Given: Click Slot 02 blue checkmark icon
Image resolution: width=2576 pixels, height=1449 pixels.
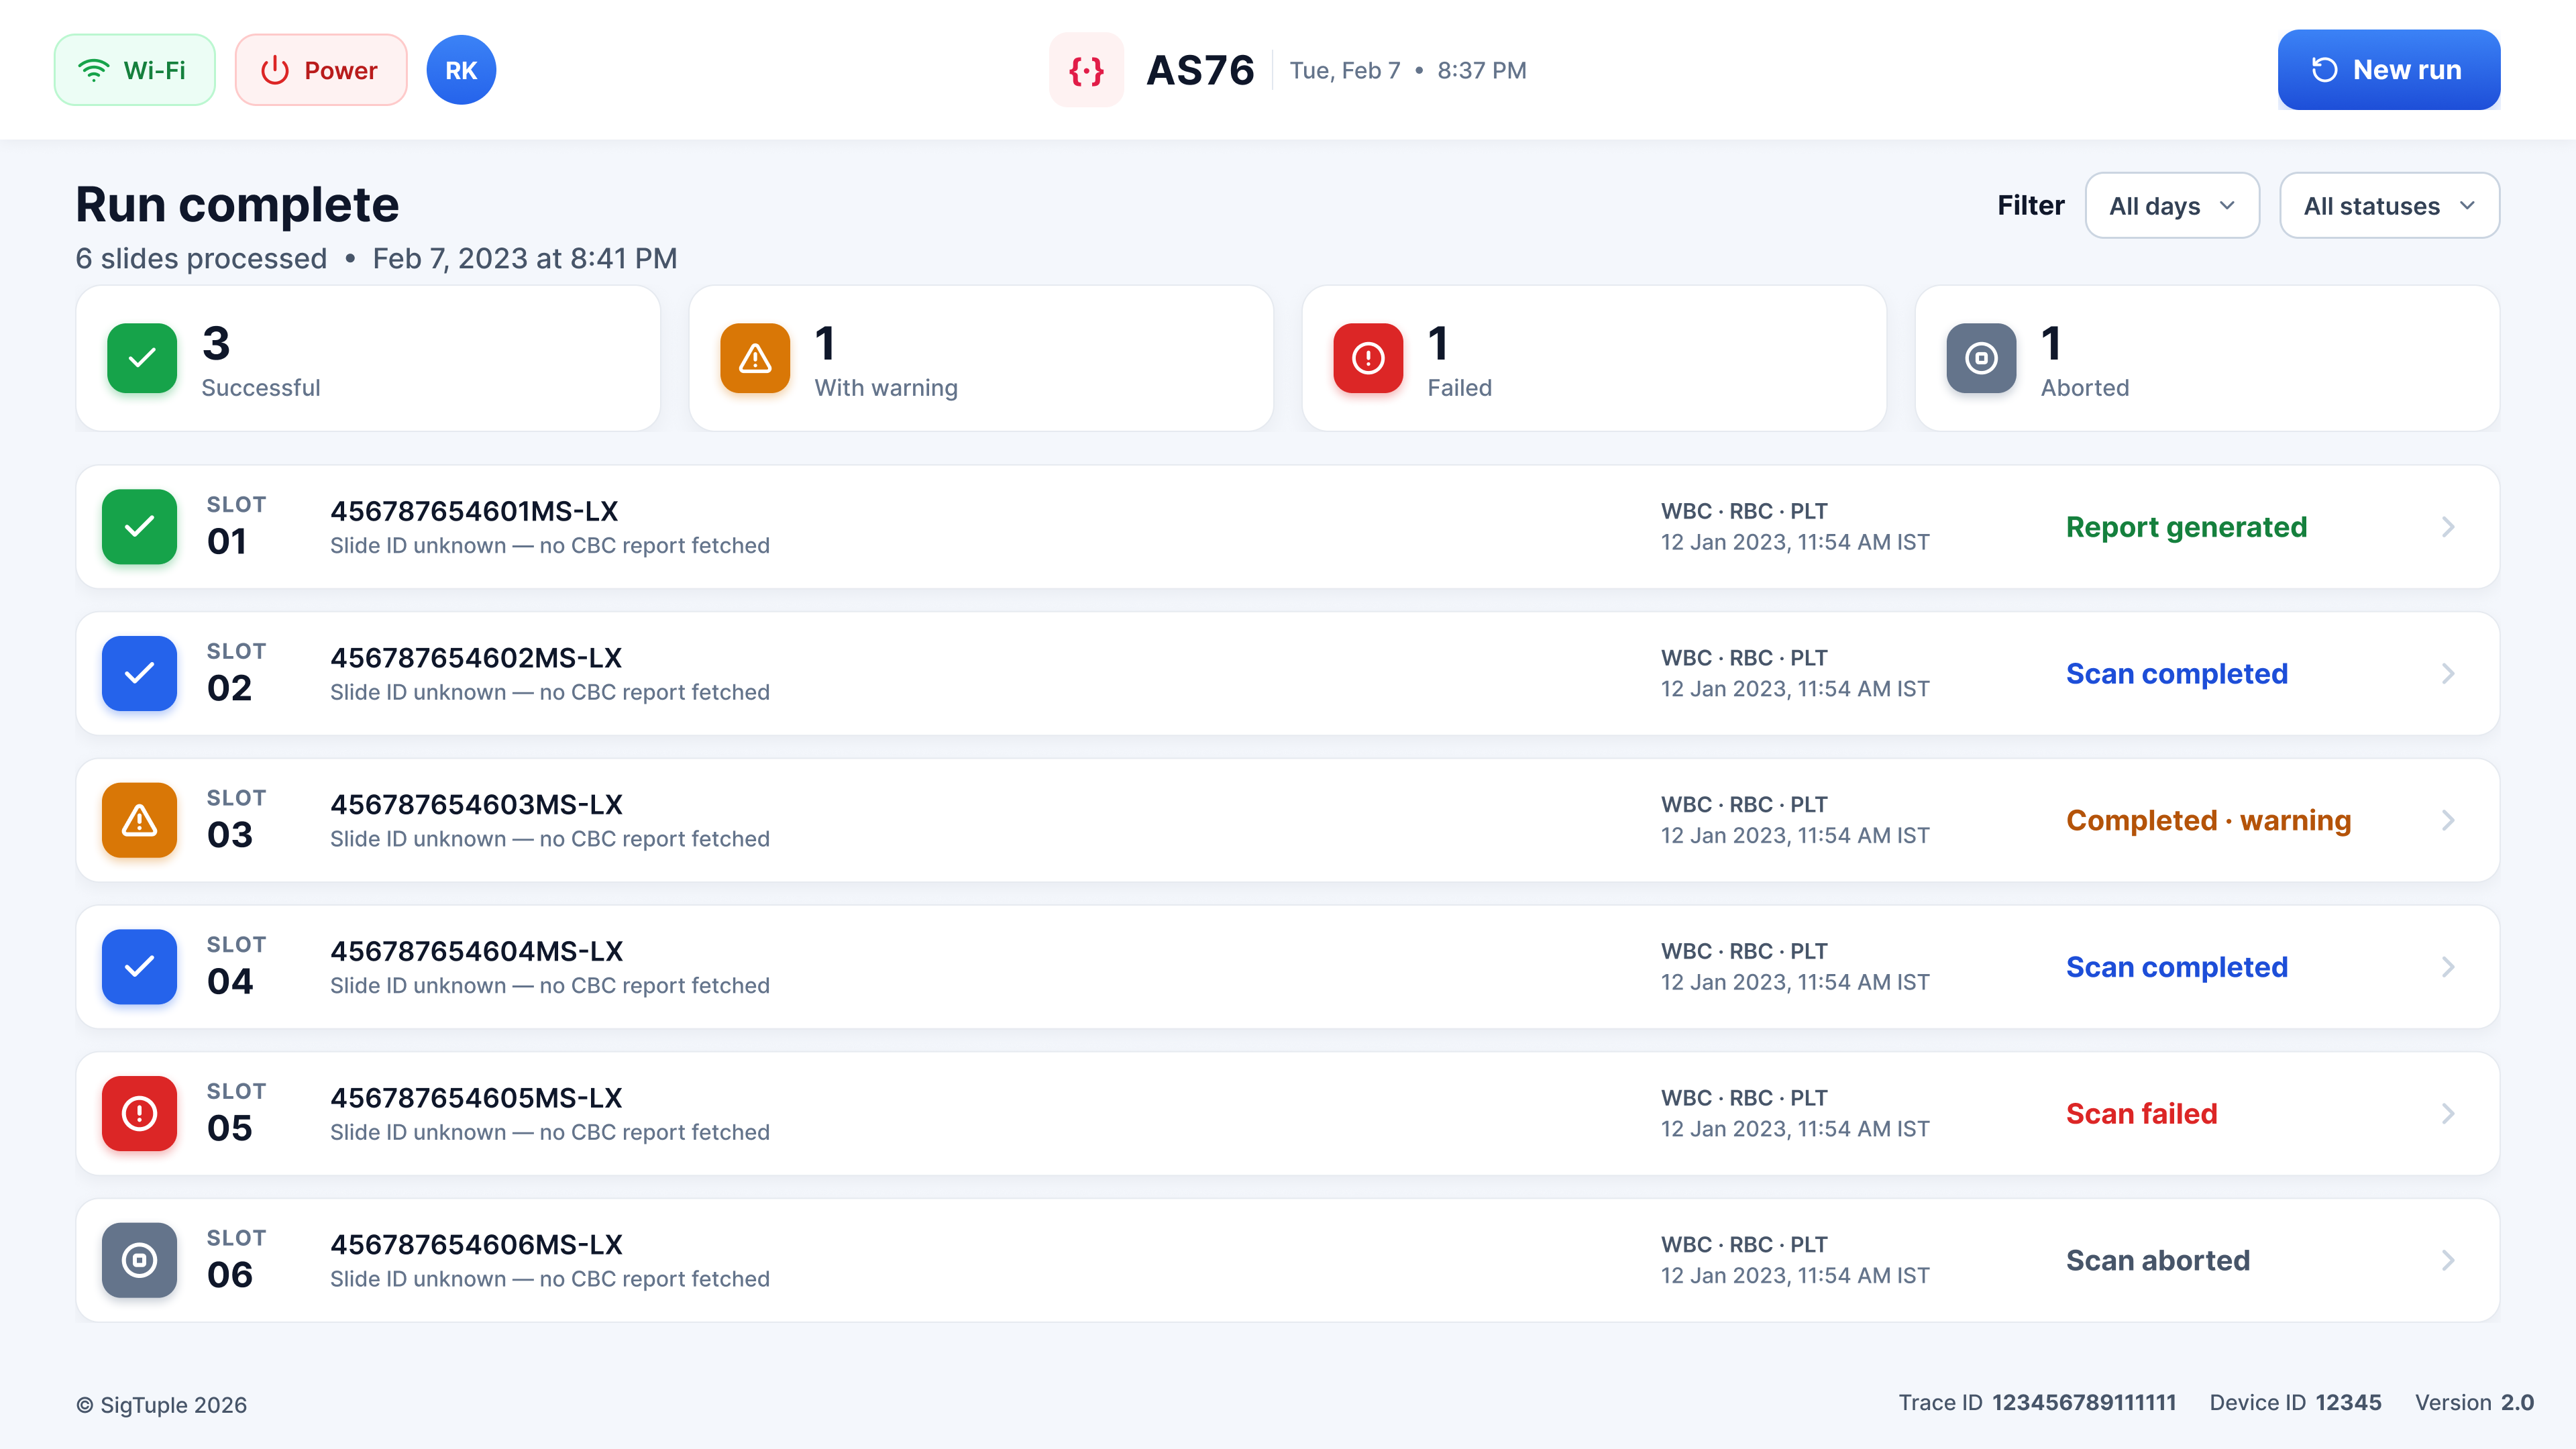Looking at the screenshot, I should pyautogui.click(x=139, y=673).
